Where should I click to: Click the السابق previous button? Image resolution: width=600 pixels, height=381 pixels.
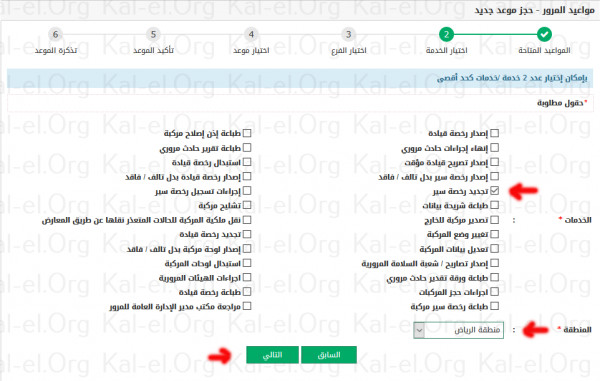(x=329, y=355)
